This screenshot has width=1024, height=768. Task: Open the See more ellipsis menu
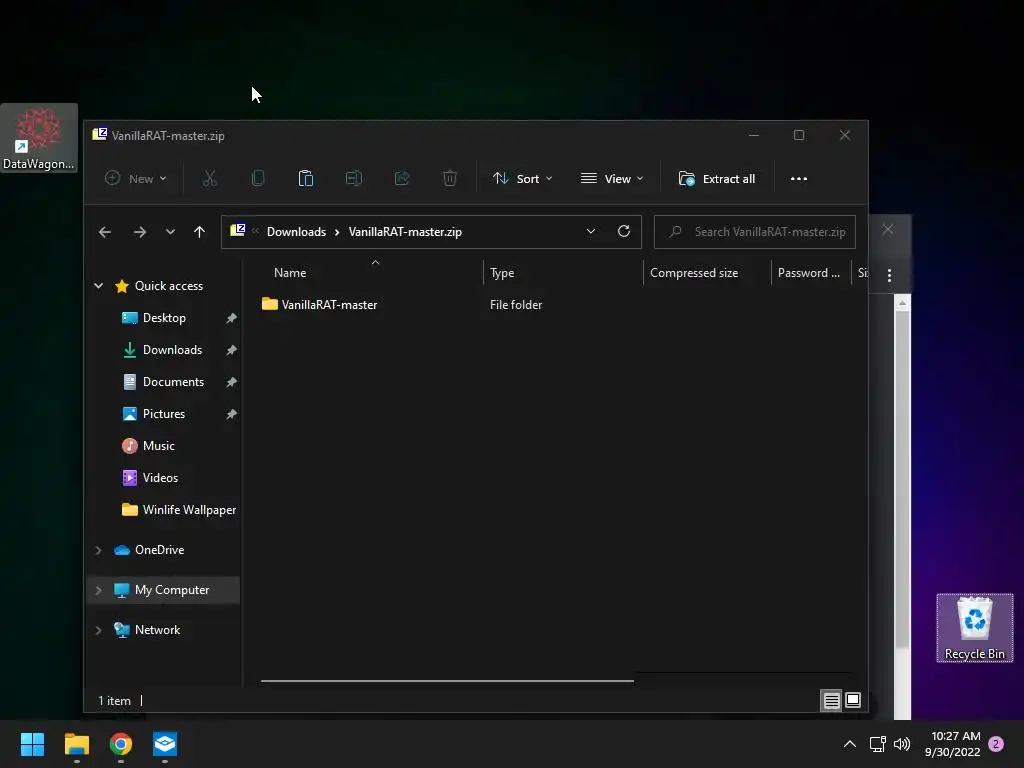point(799,178)
